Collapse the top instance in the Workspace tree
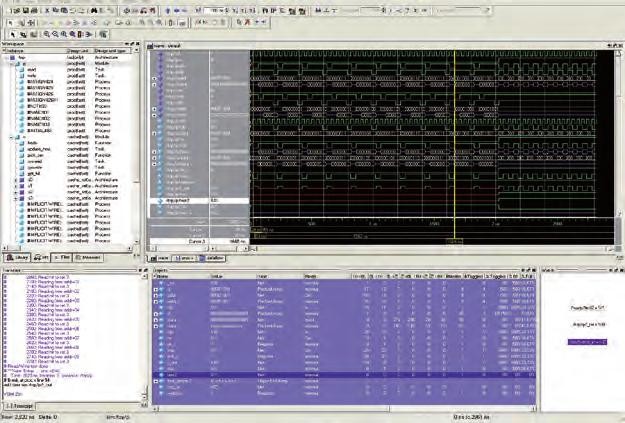The width and height of the screenshot is (625, 423). [6, 58]
